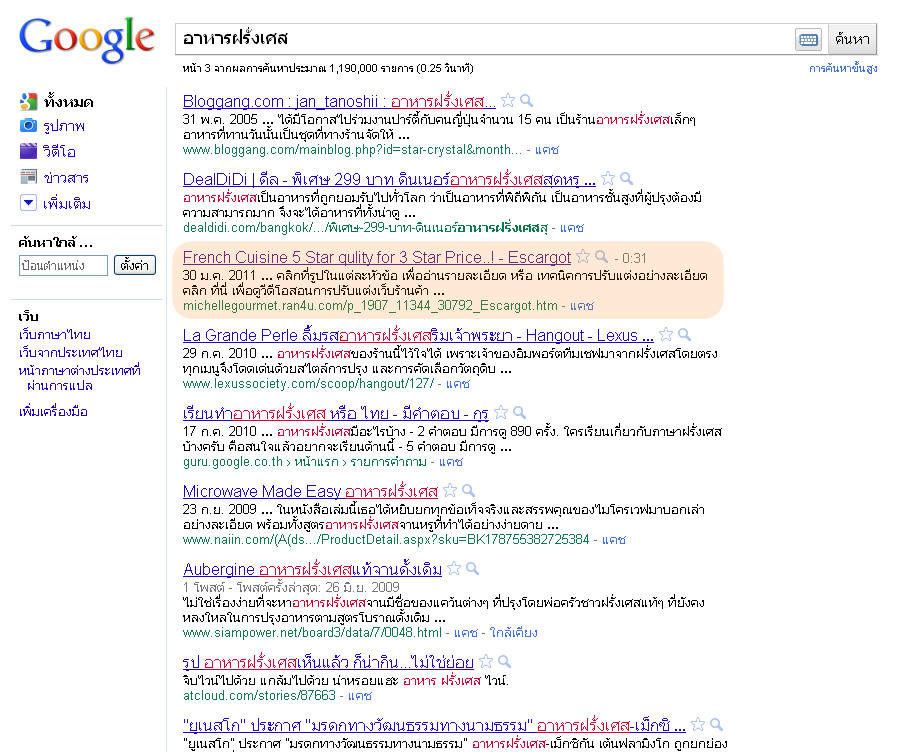
Task: Open cached copy of Bloggang.com result
Action: point(547,150)
